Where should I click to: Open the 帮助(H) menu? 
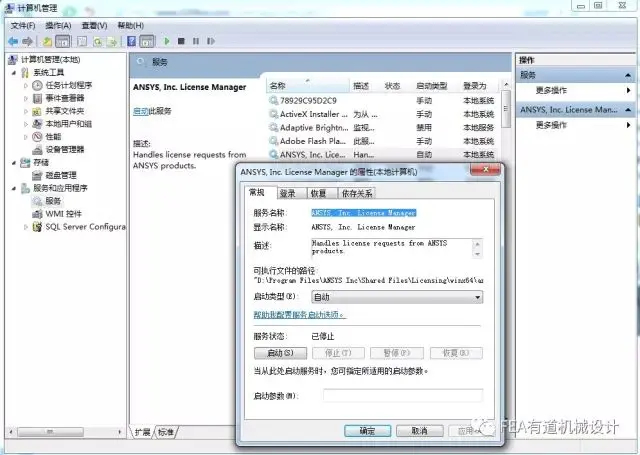131,26
